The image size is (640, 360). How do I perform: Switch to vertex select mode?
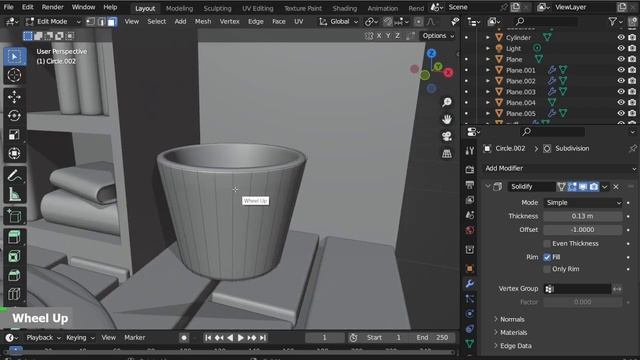tap(91, 22)
